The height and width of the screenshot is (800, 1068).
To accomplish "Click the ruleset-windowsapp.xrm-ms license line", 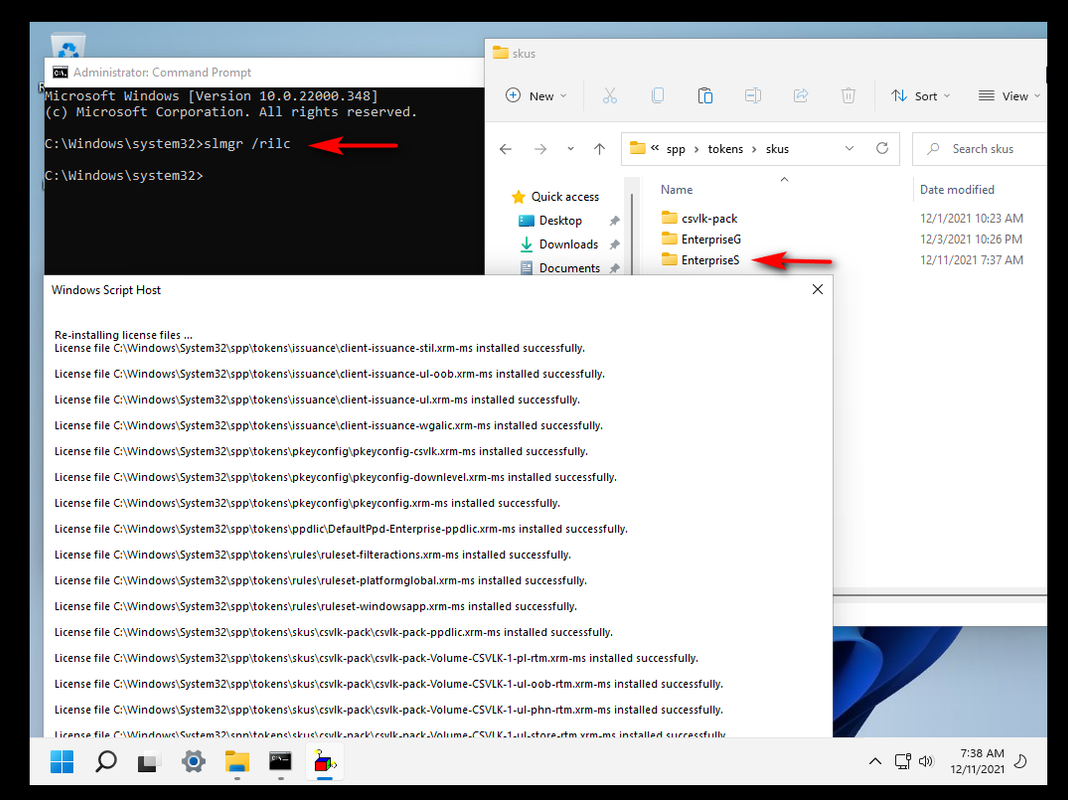I will [x=315, y=607].
